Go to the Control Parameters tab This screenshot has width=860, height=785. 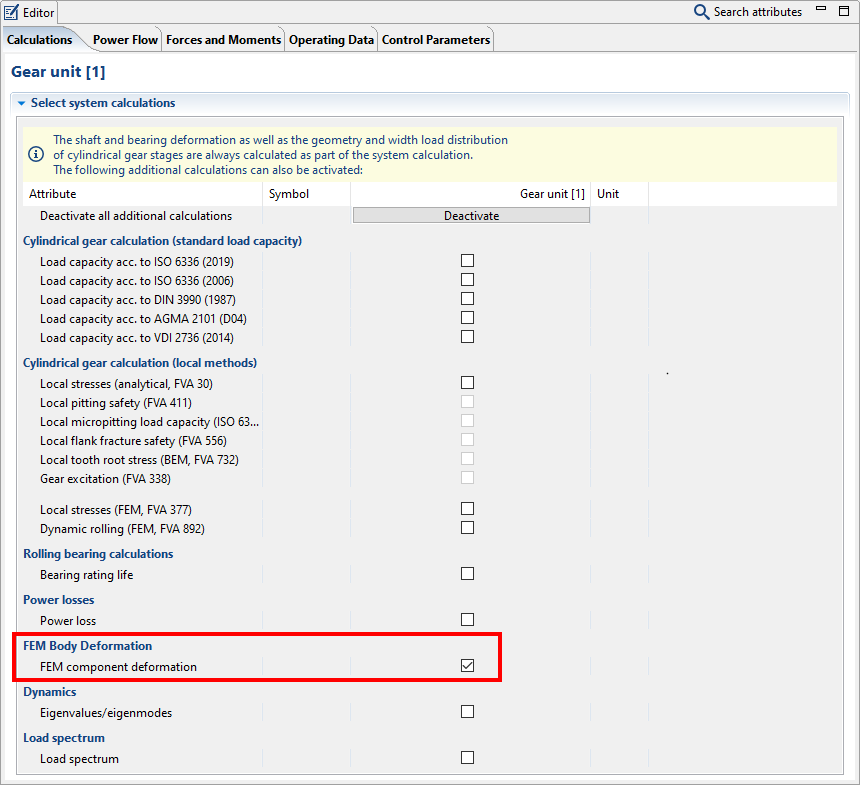(x=436, y=40)
